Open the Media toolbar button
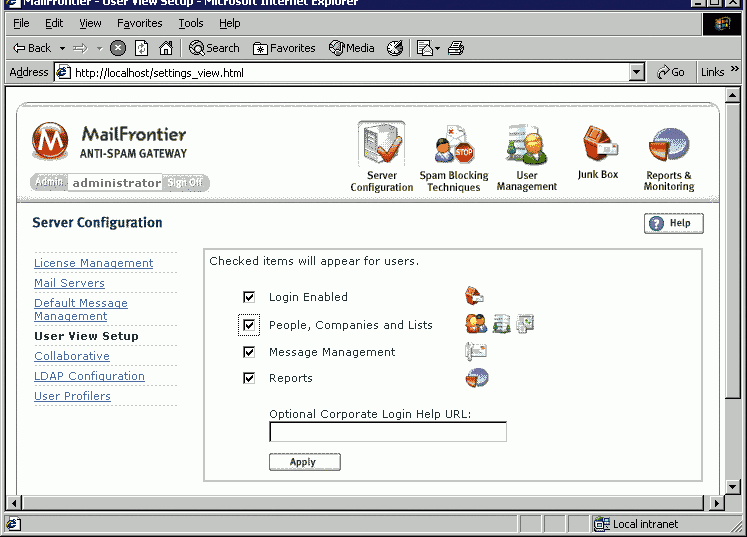The image size is (747, 537). 352,48
